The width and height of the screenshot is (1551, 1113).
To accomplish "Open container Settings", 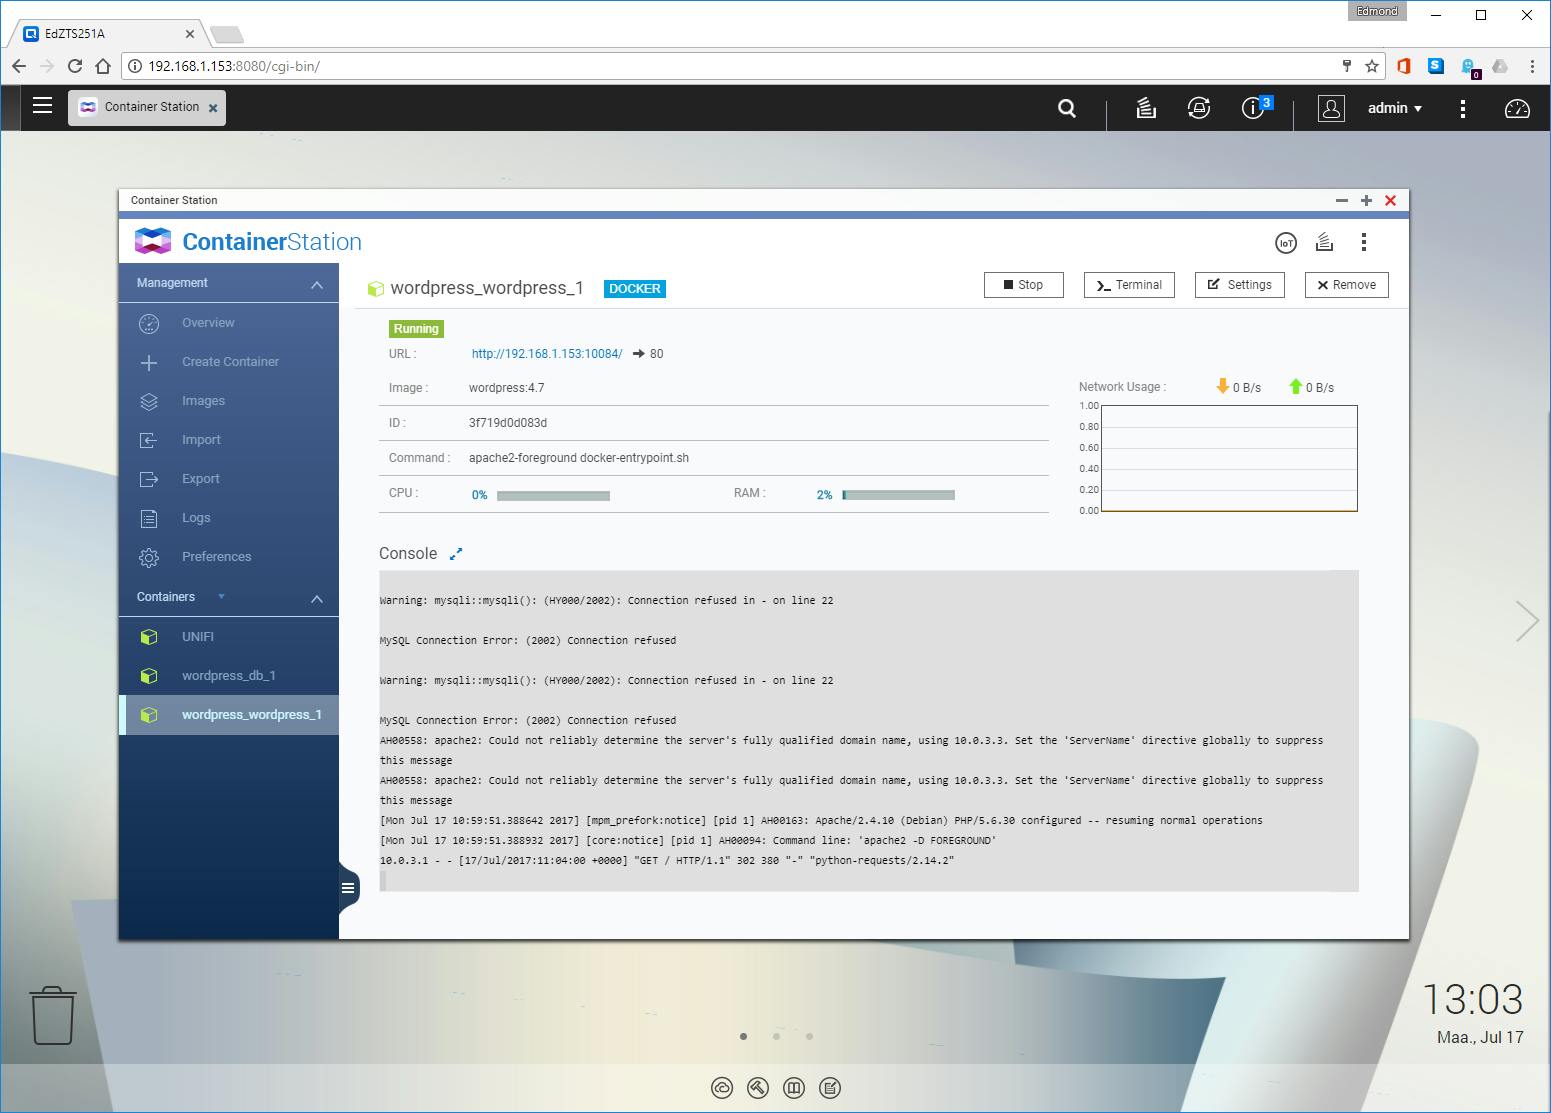I will (1240, 285).
